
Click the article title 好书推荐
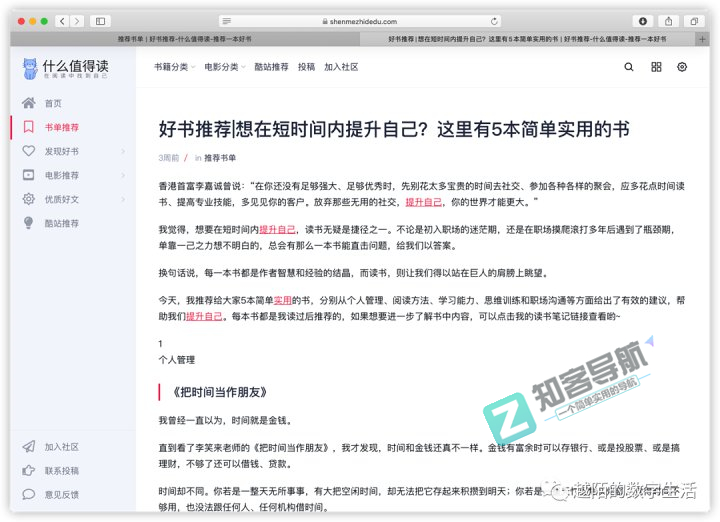(x=394, y=129)
